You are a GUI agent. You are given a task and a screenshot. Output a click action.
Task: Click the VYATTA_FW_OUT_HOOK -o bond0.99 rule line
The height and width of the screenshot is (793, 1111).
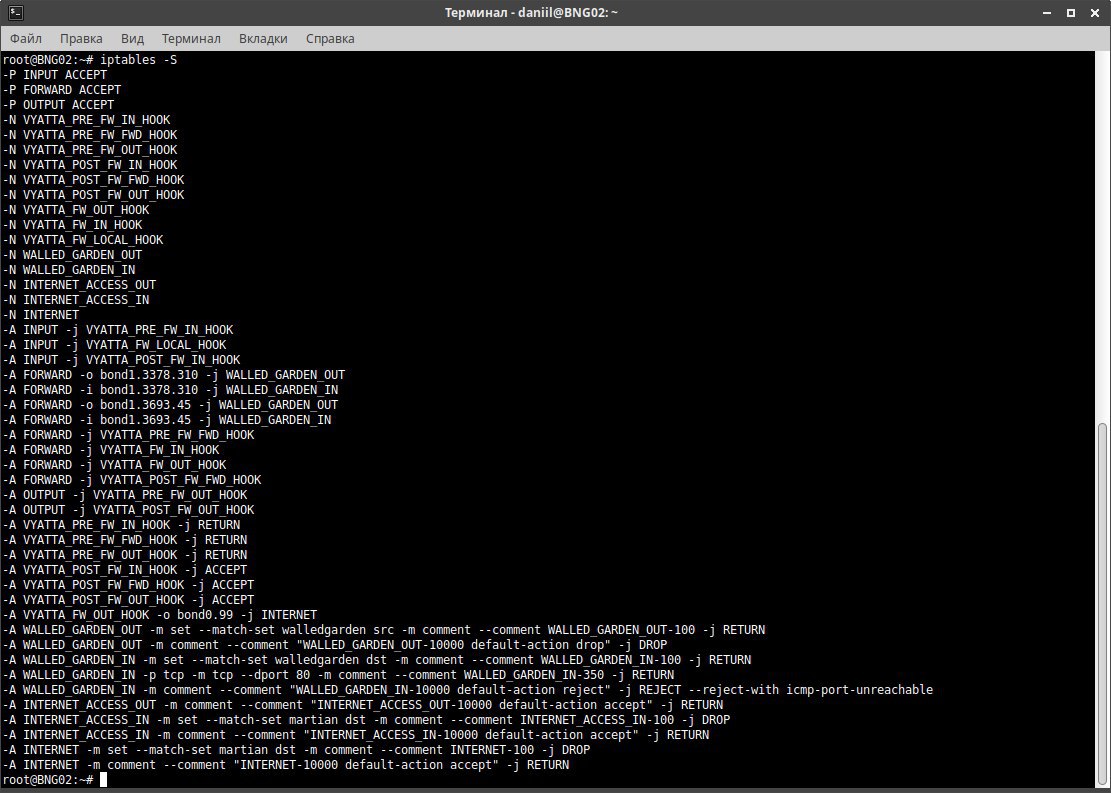159,615
